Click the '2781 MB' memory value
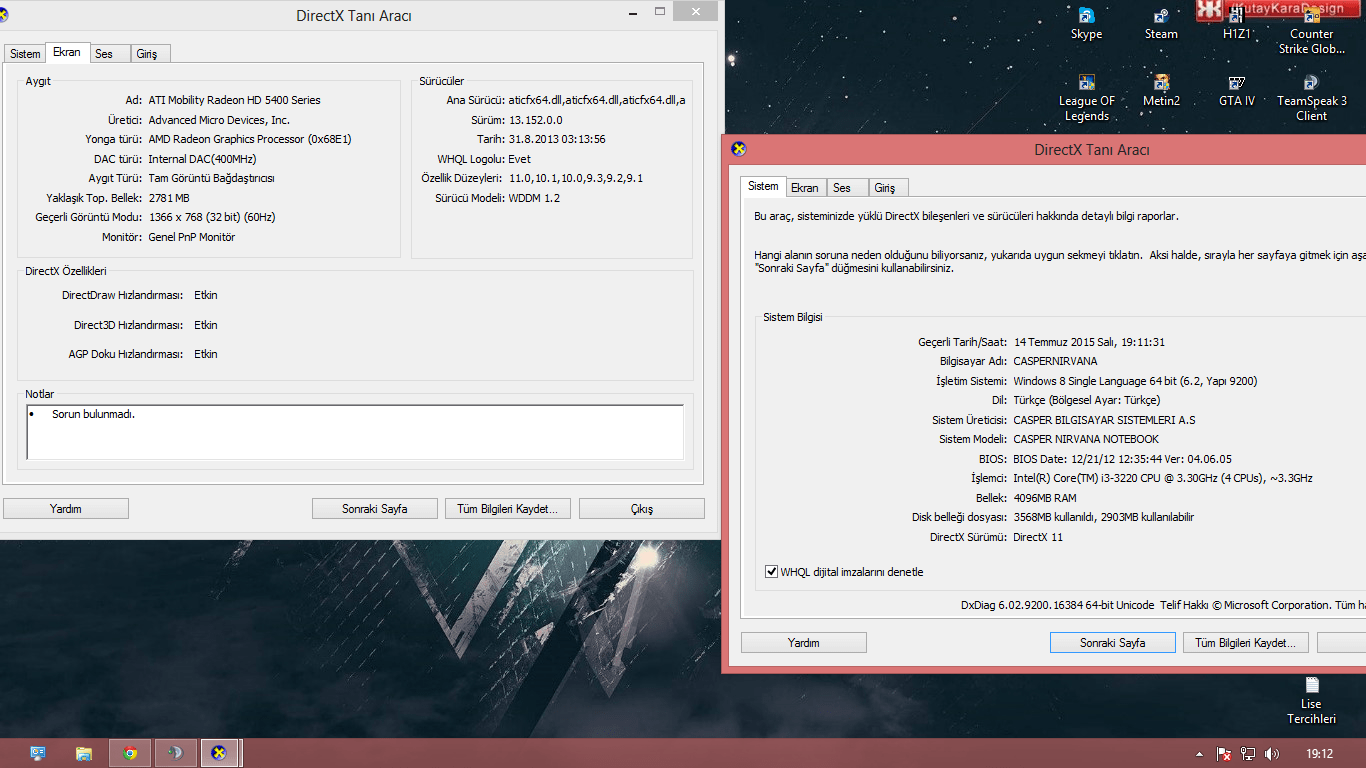This screenshot has width=1366, height=768. click(x=169, y=198)
